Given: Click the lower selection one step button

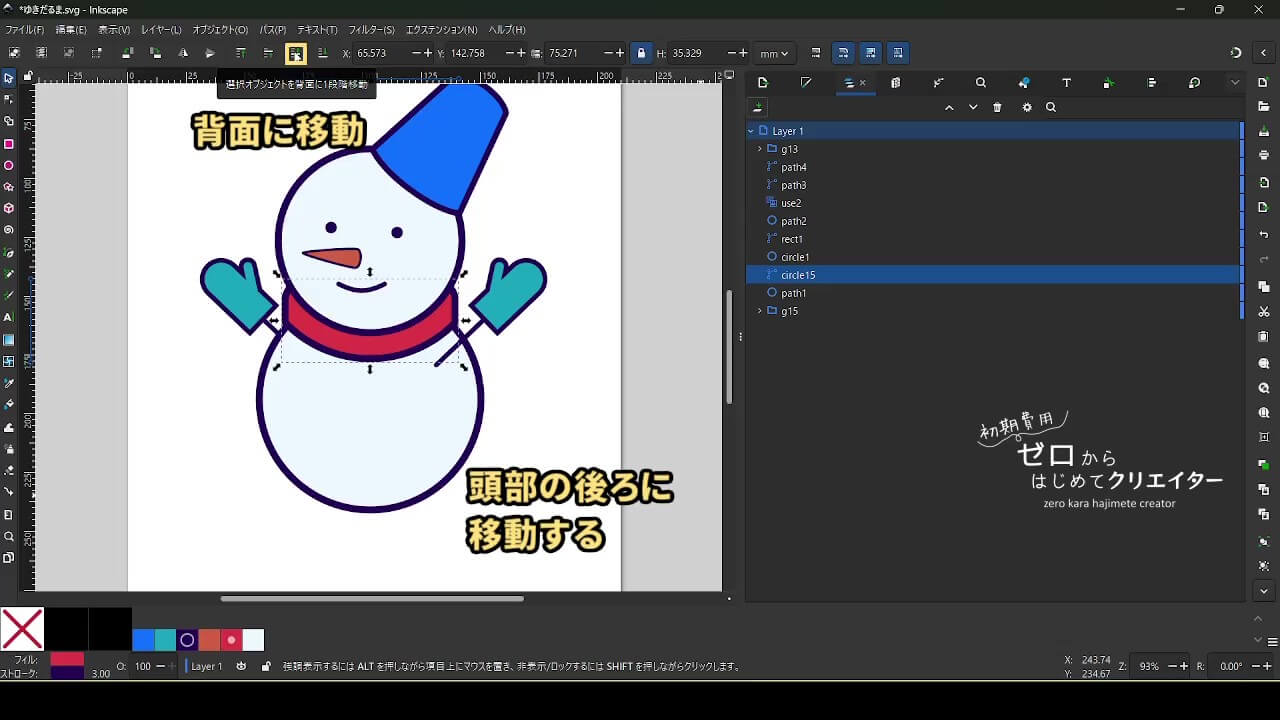Looking at the screenshot, I should (x=295, y=54).
